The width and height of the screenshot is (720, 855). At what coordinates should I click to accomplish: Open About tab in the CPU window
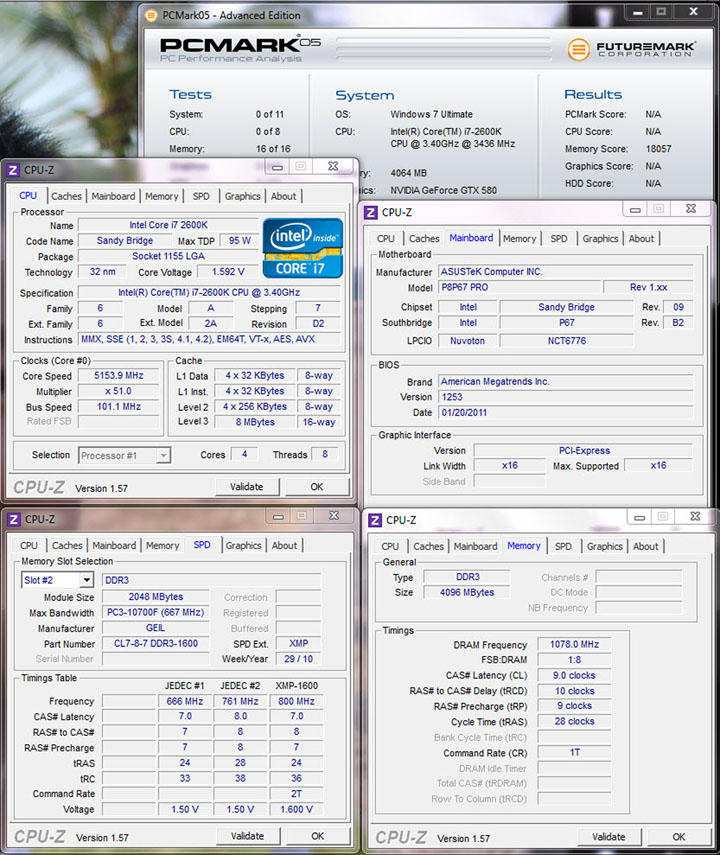pos(284,196)
